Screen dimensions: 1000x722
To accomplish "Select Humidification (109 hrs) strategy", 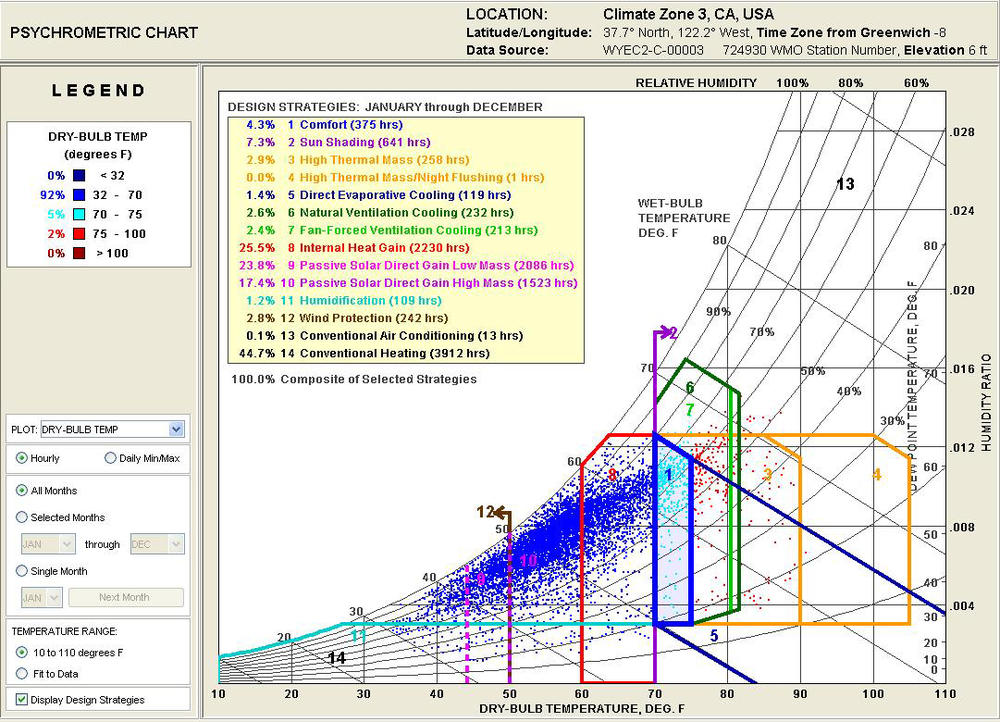I will coord(344,300).
